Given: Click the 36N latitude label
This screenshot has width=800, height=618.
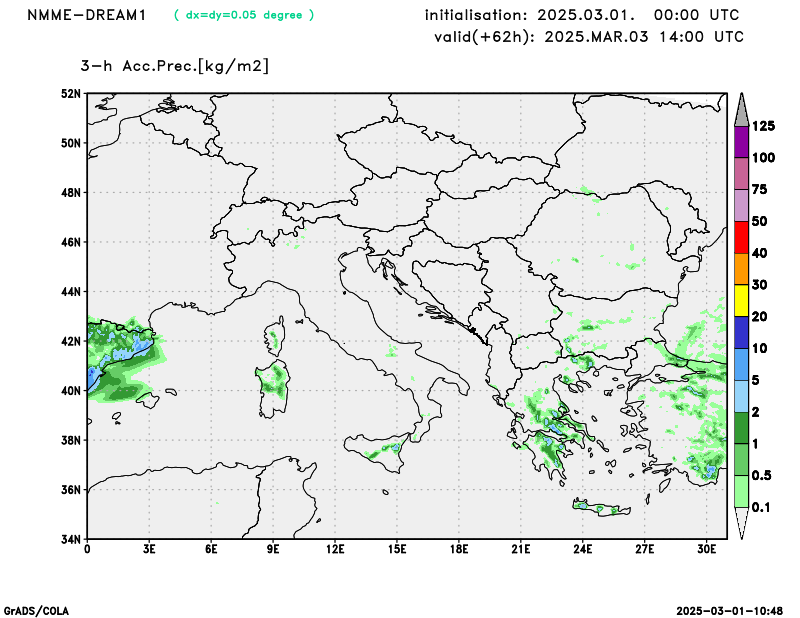Looking at the screenshot, I should click(x=71, y=490).
